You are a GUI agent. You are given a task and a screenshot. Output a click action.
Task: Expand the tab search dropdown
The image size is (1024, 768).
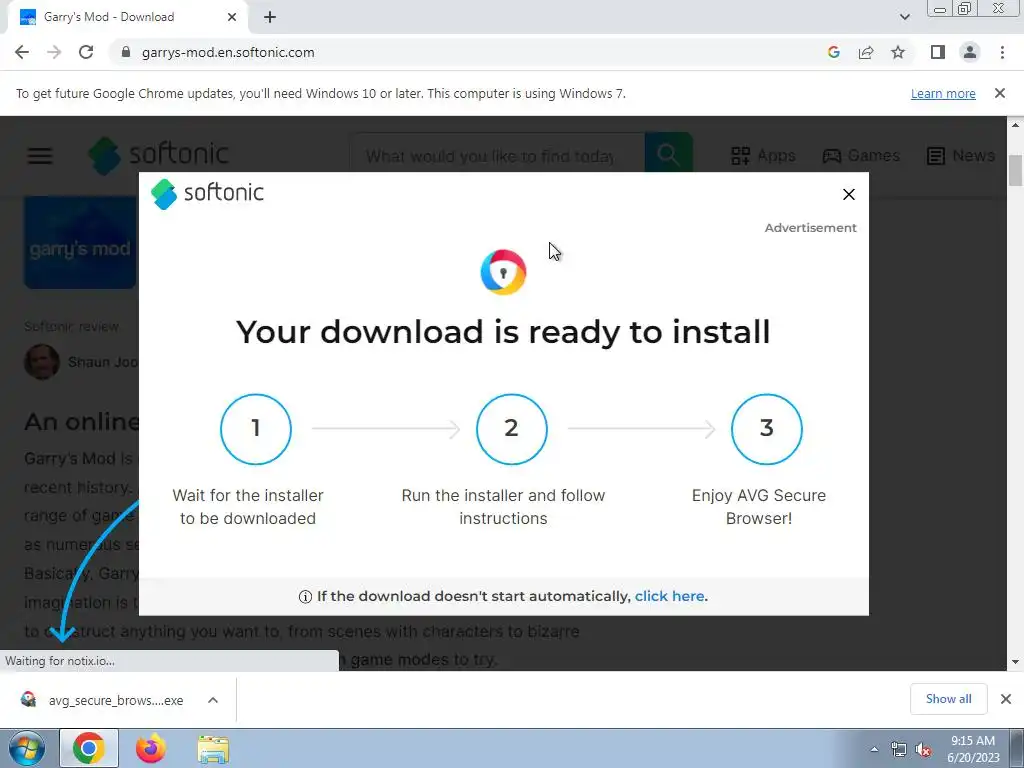point(904,17)
